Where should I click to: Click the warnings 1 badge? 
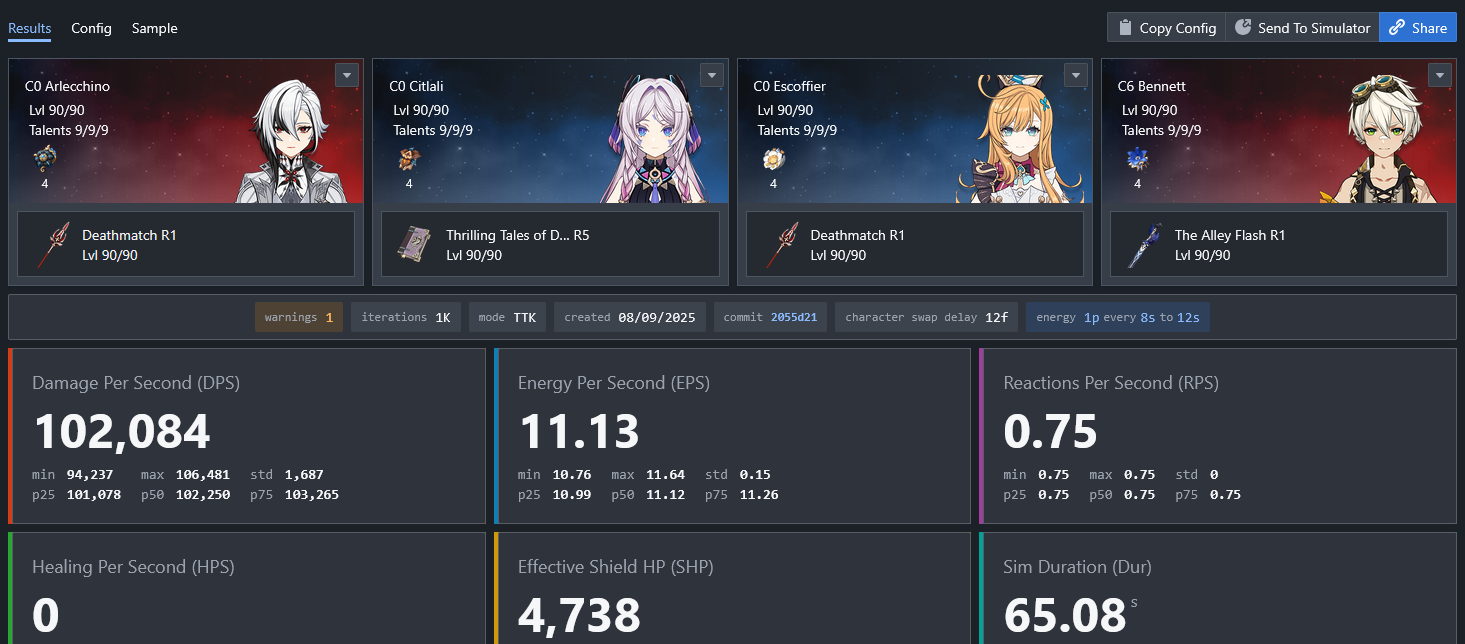click(x=299, y=317)
